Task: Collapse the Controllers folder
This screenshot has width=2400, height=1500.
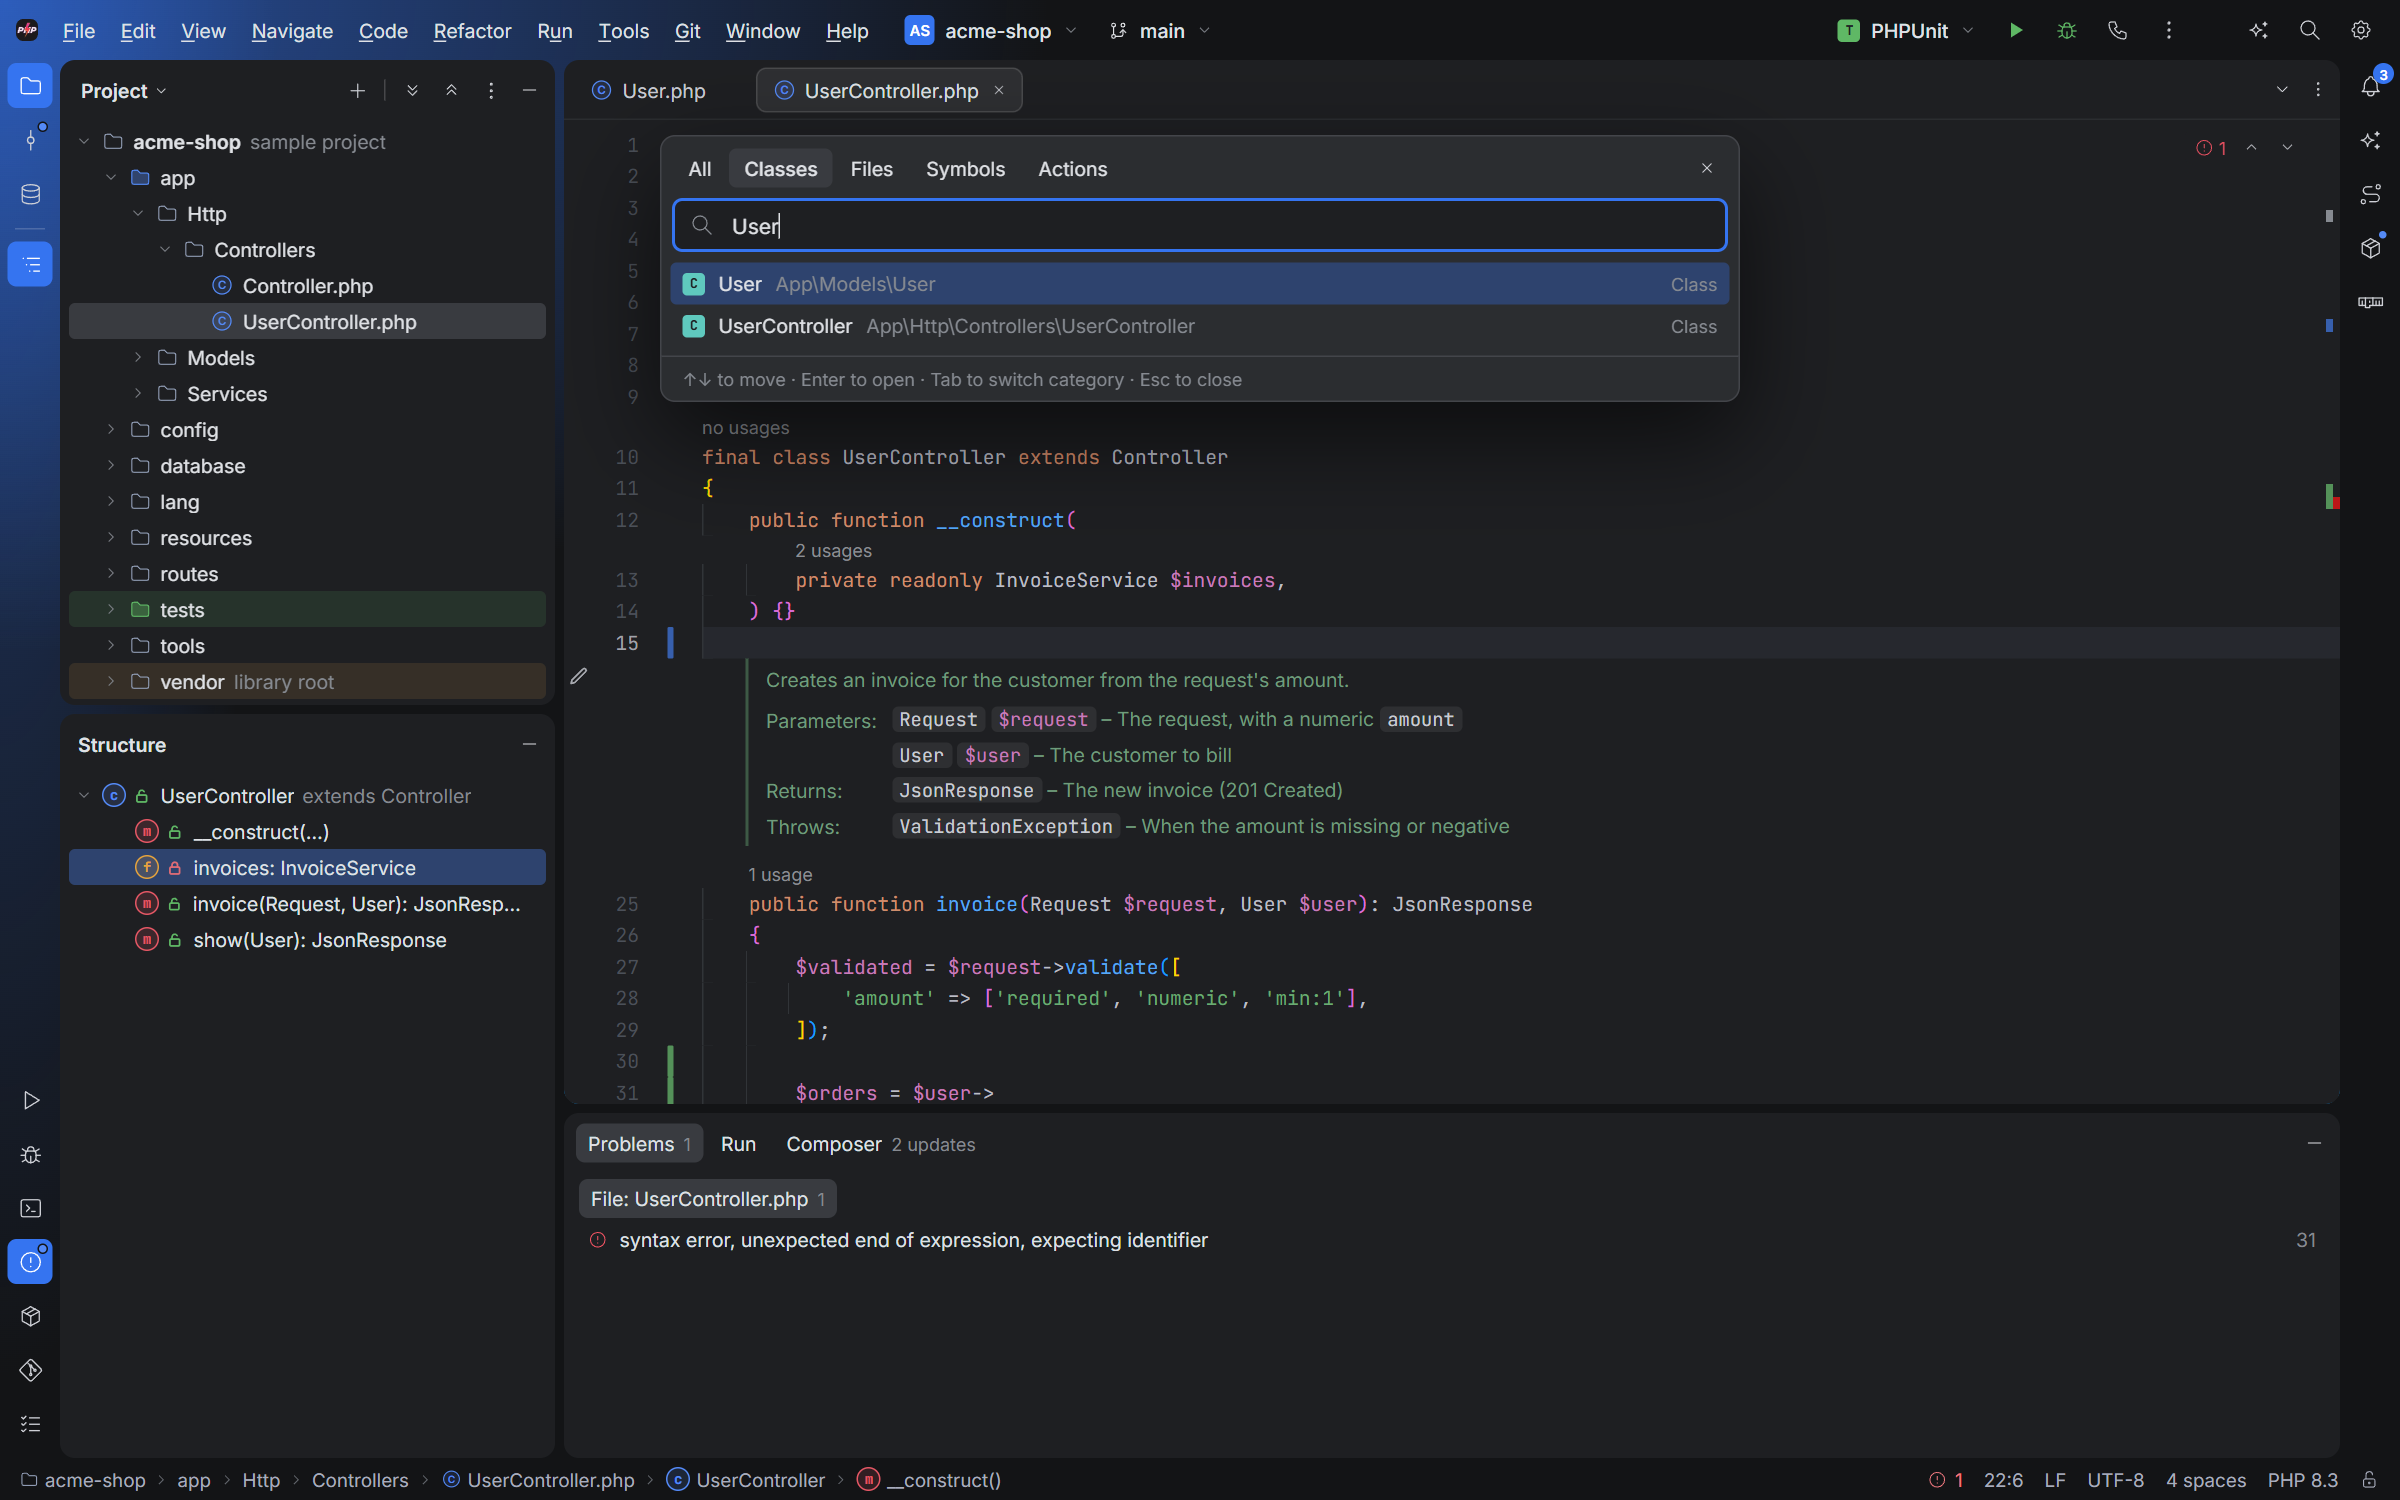Action: (165, 249)
